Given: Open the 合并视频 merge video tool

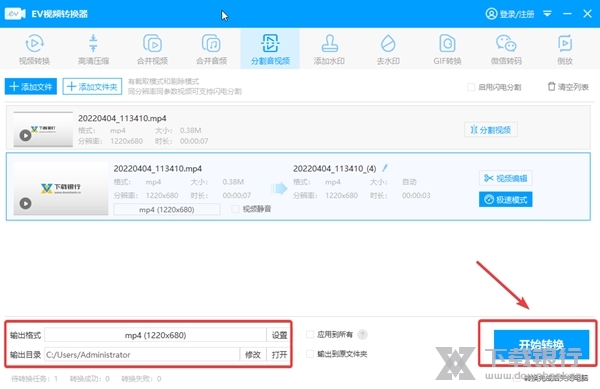Looking at the screenshot, I should coord(152,49).
